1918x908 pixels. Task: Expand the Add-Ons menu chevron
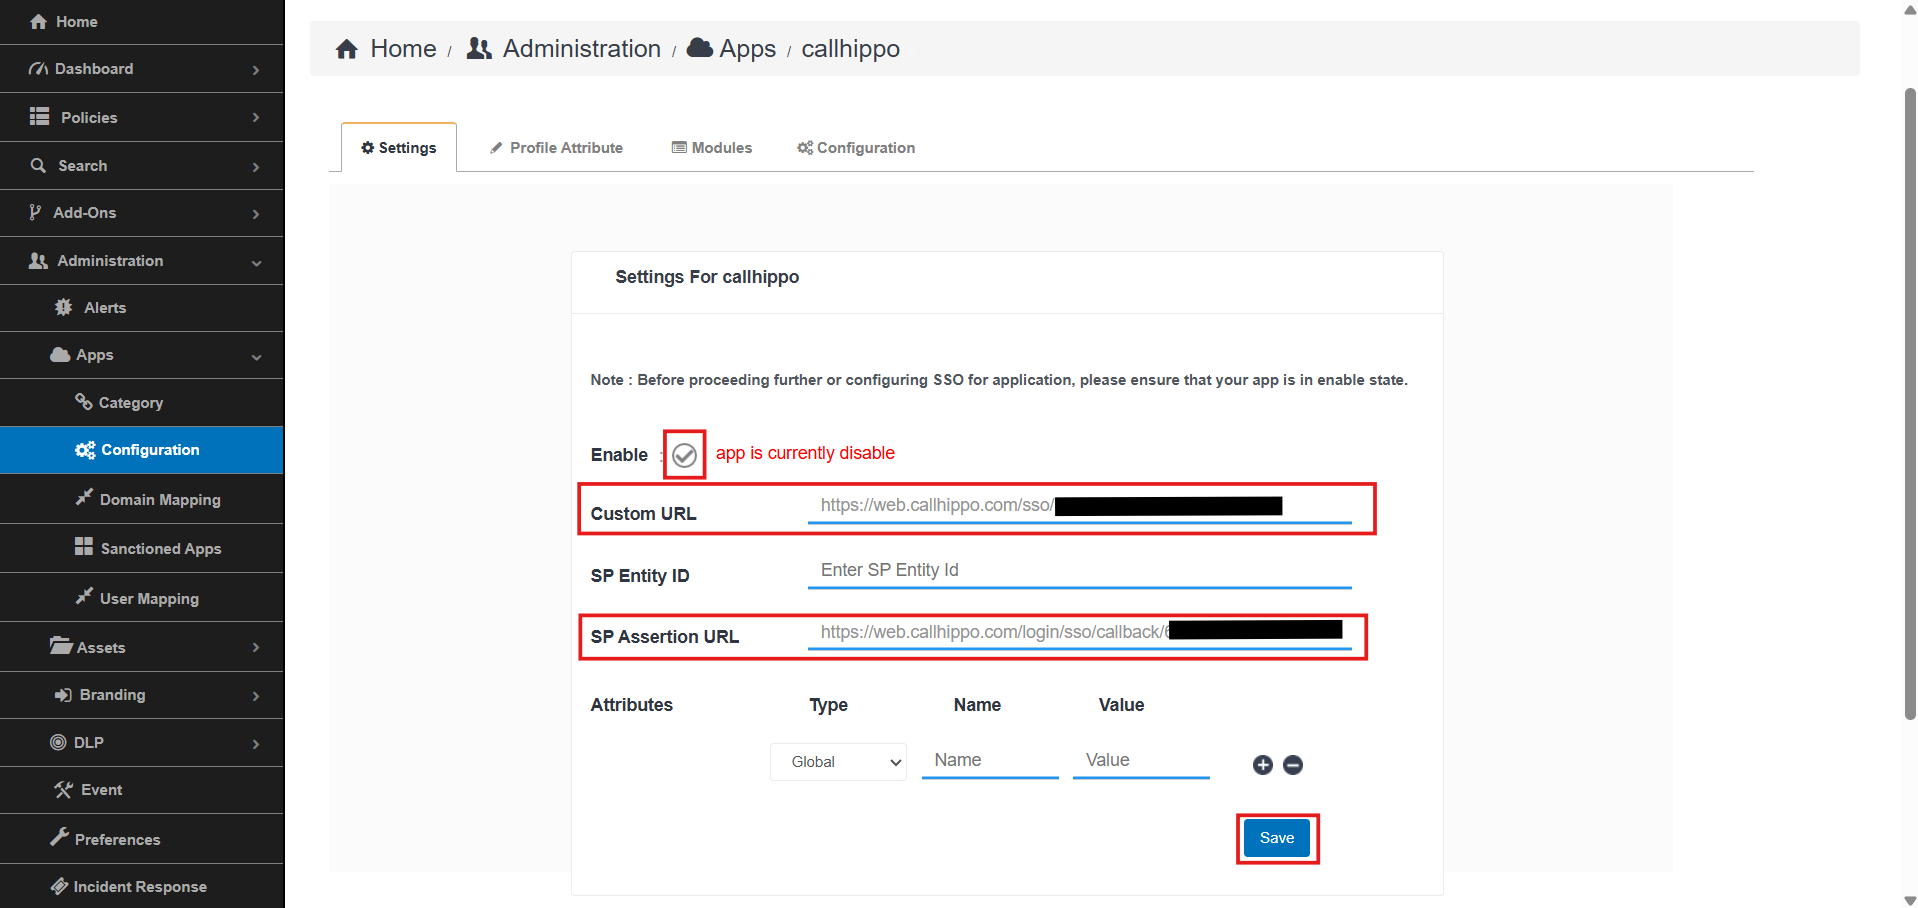pos(256,214)
